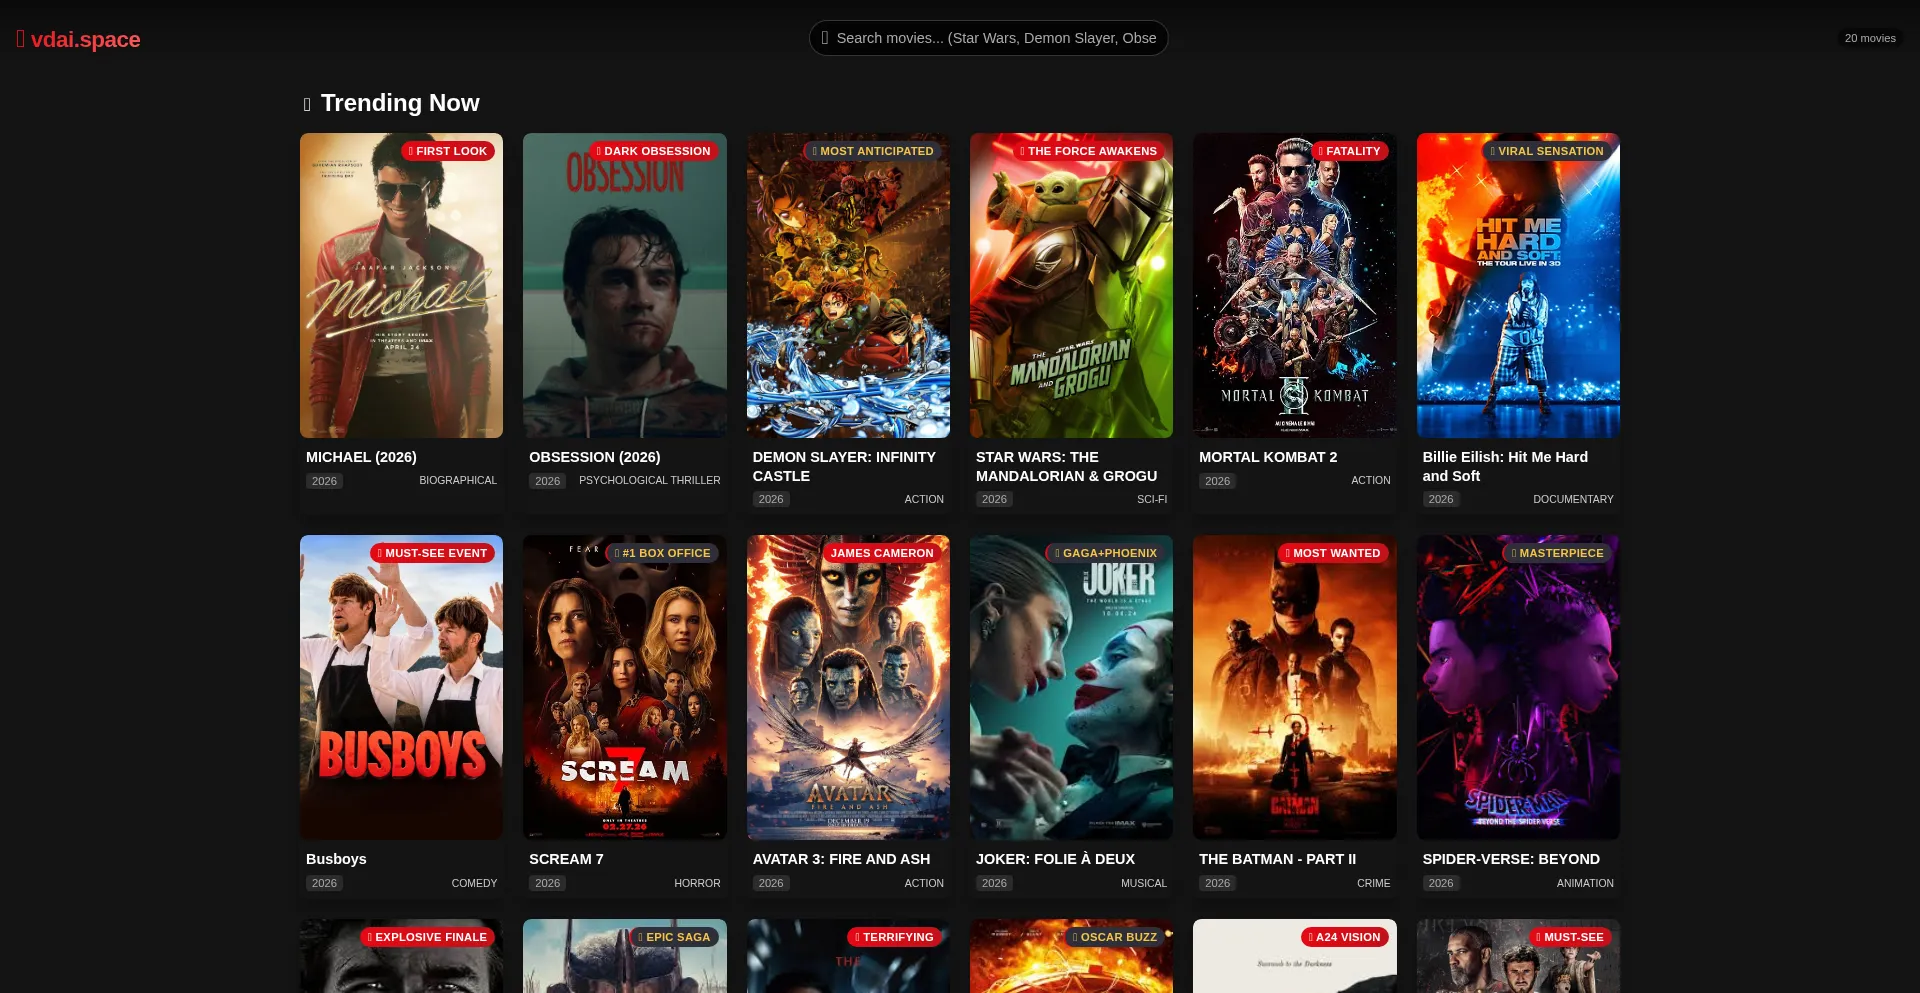Click the DARK OBSESSION badge
Viewport: 1920px width, 993px height.
[654, 151]
